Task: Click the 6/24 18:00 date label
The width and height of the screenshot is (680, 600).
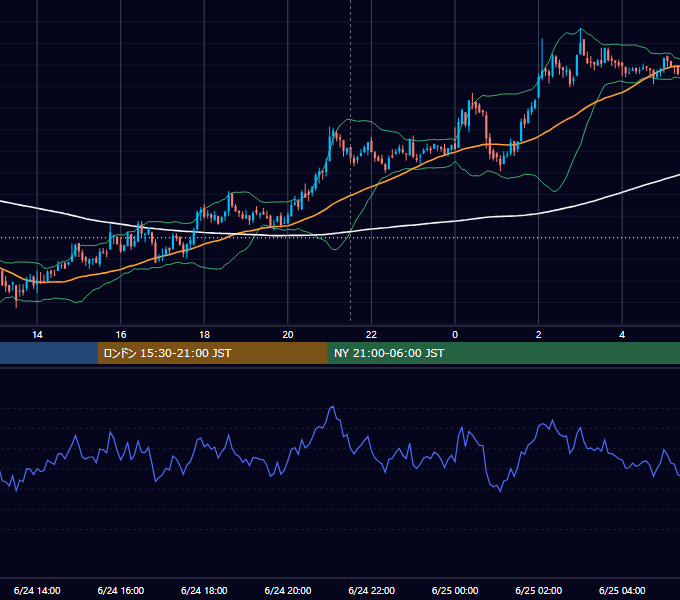Action: click(204, 590)
